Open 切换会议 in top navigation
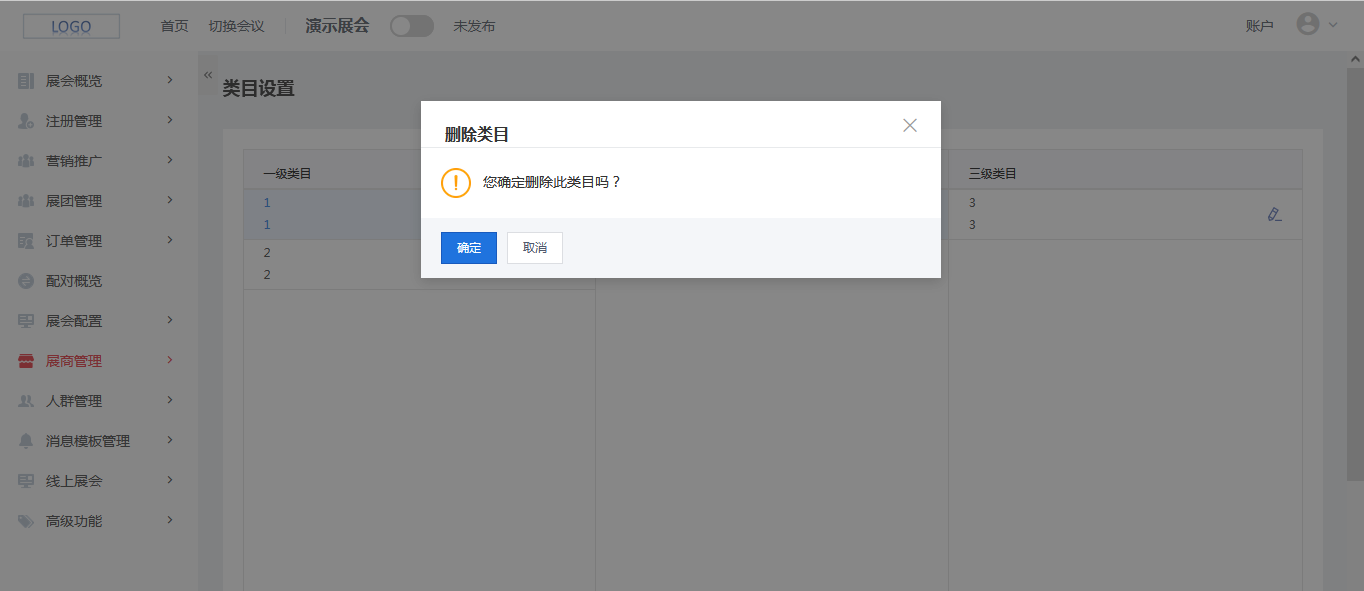 coord(236,26)
